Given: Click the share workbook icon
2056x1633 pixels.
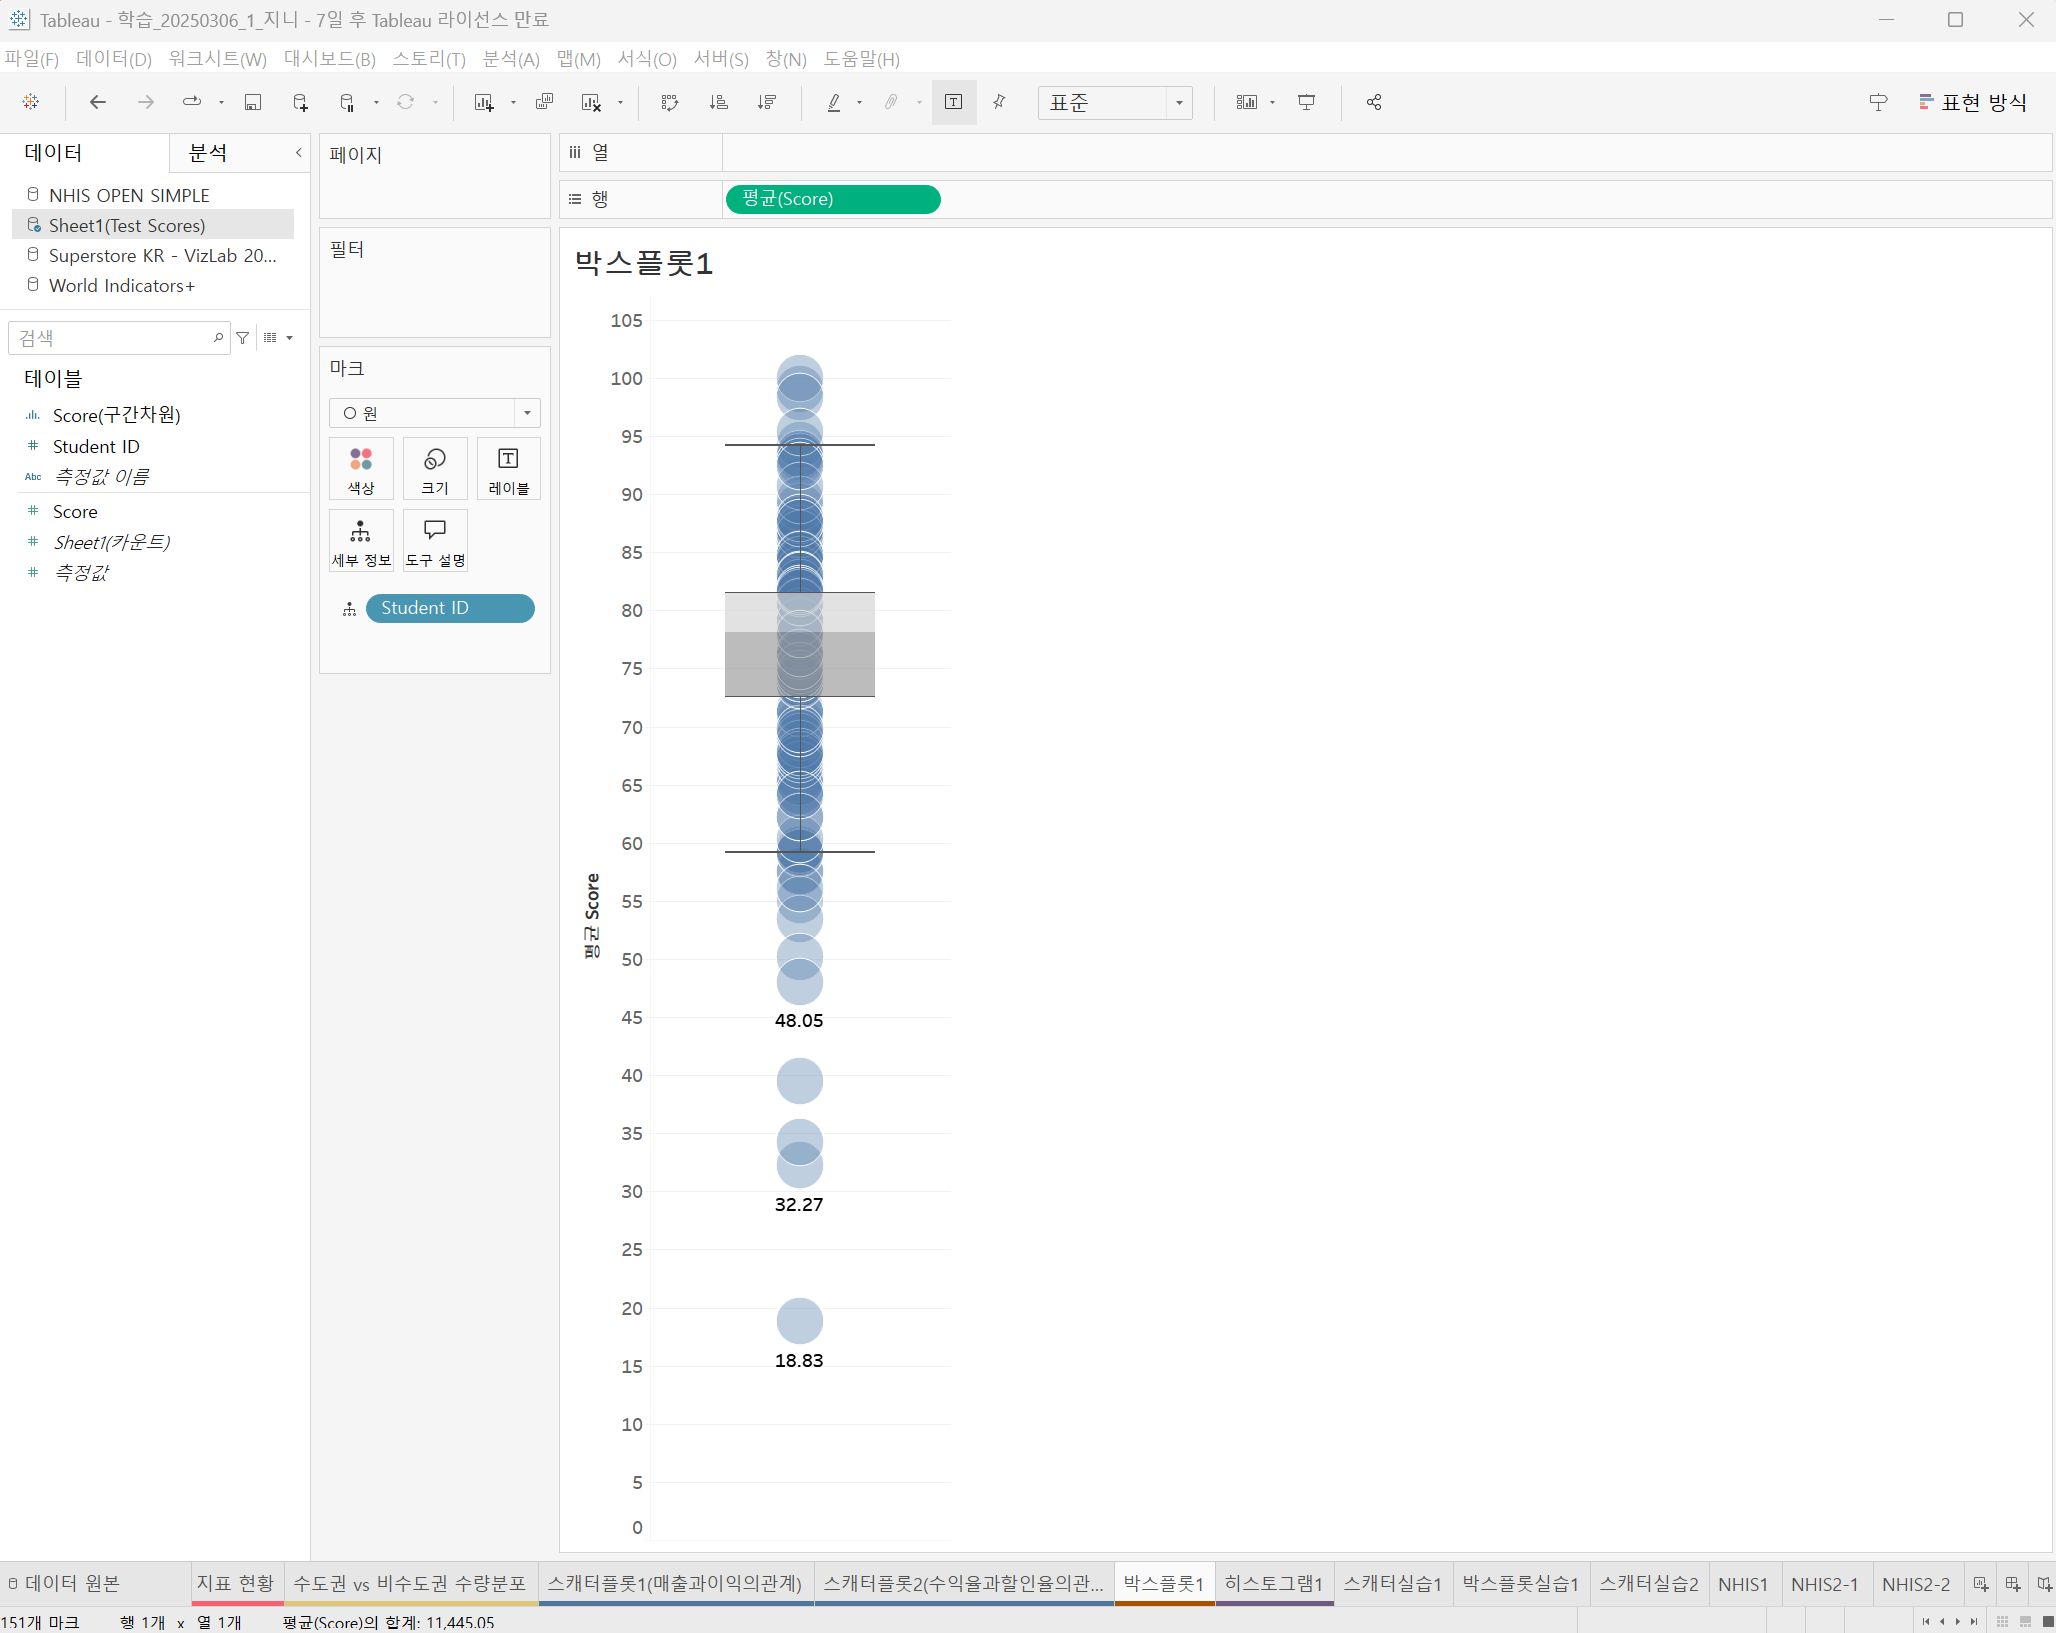Looking at the screenshot, I should tap(1374, 102).
